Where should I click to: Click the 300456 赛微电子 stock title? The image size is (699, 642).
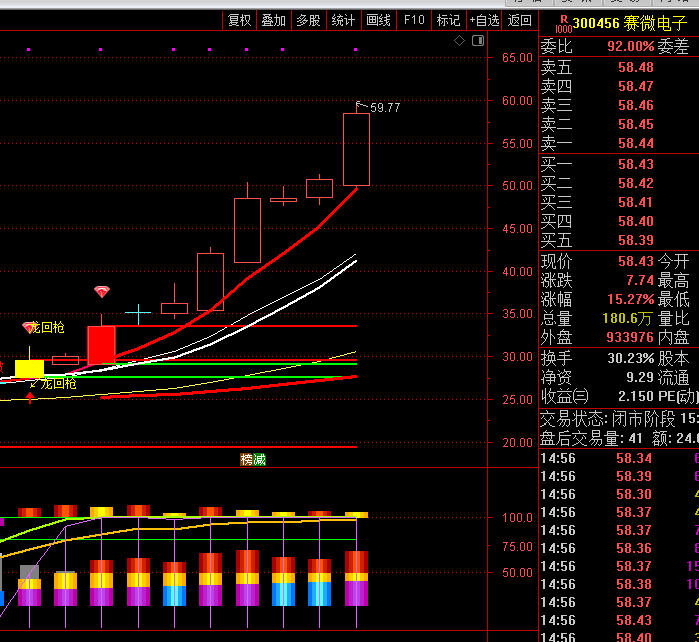pos(629,22)
